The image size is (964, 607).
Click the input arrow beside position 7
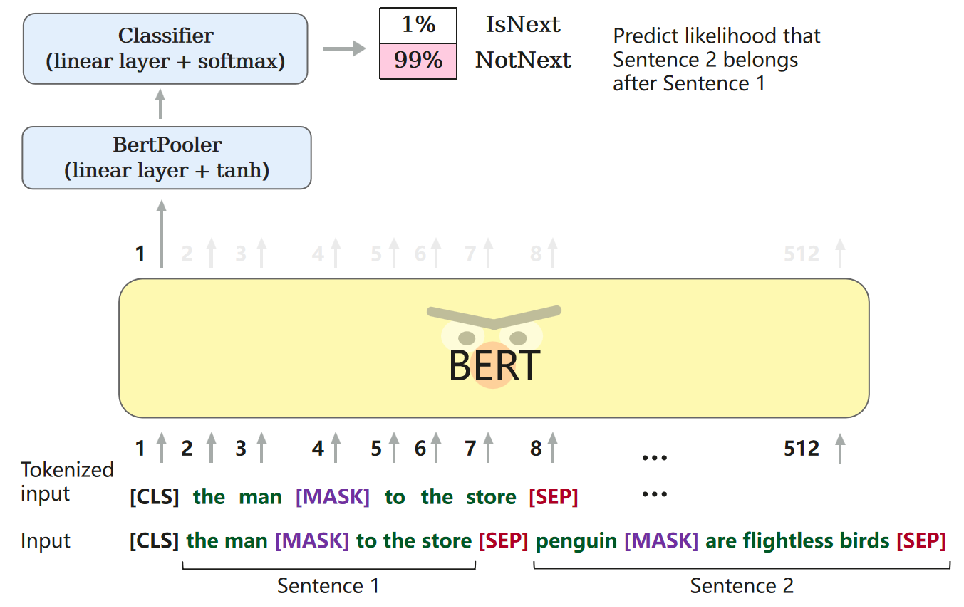[x=488, y=447]
